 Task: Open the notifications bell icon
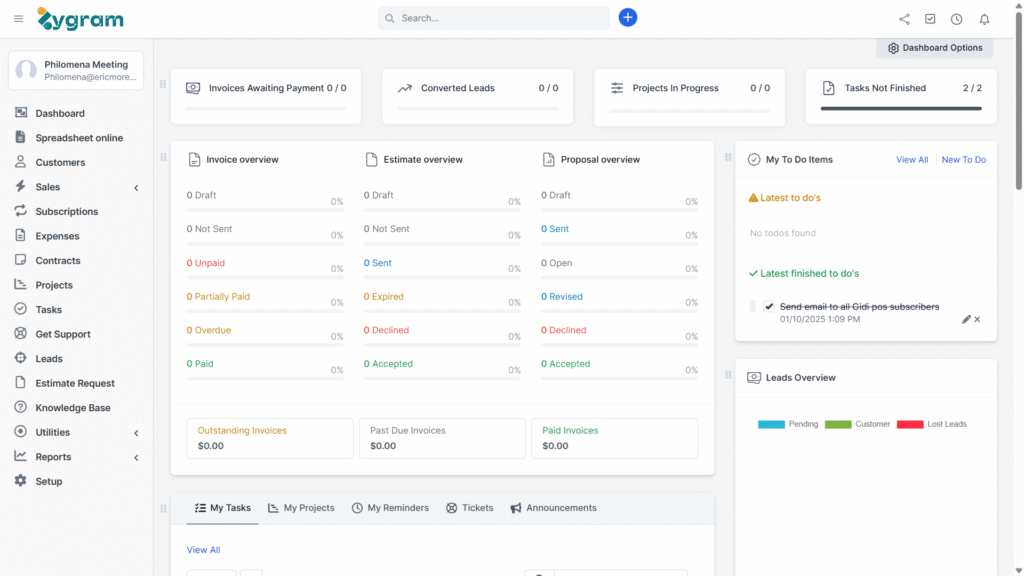click(x=984, y=19)
